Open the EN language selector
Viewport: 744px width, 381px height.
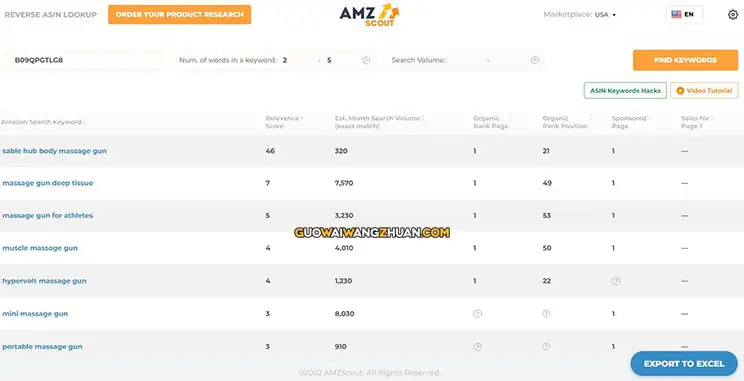coord(684,15)
